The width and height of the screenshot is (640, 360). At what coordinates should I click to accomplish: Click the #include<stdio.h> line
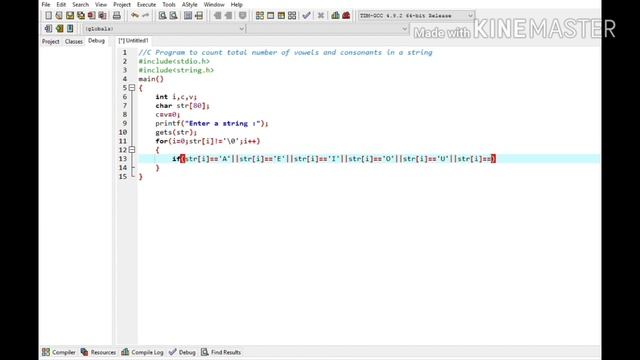point(174,61)
